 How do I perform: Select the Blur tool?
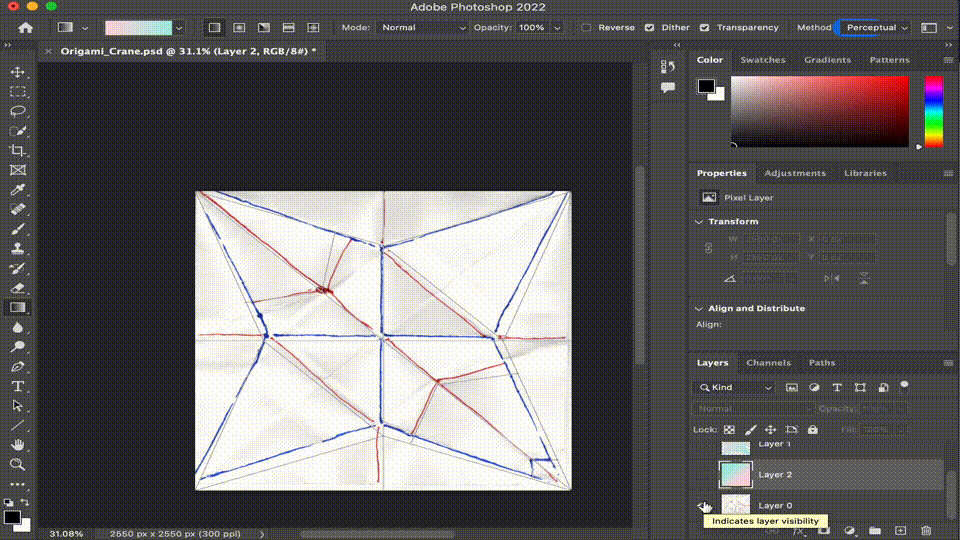pos(18,328)
